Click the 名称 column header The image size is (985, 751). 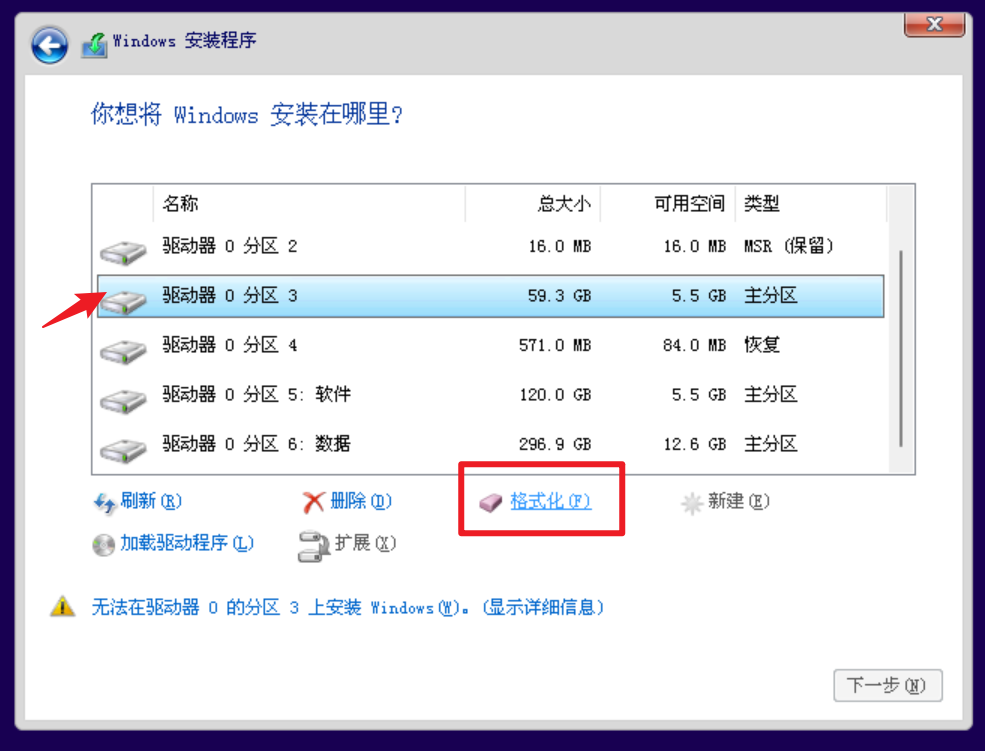(x=308, y=203)
